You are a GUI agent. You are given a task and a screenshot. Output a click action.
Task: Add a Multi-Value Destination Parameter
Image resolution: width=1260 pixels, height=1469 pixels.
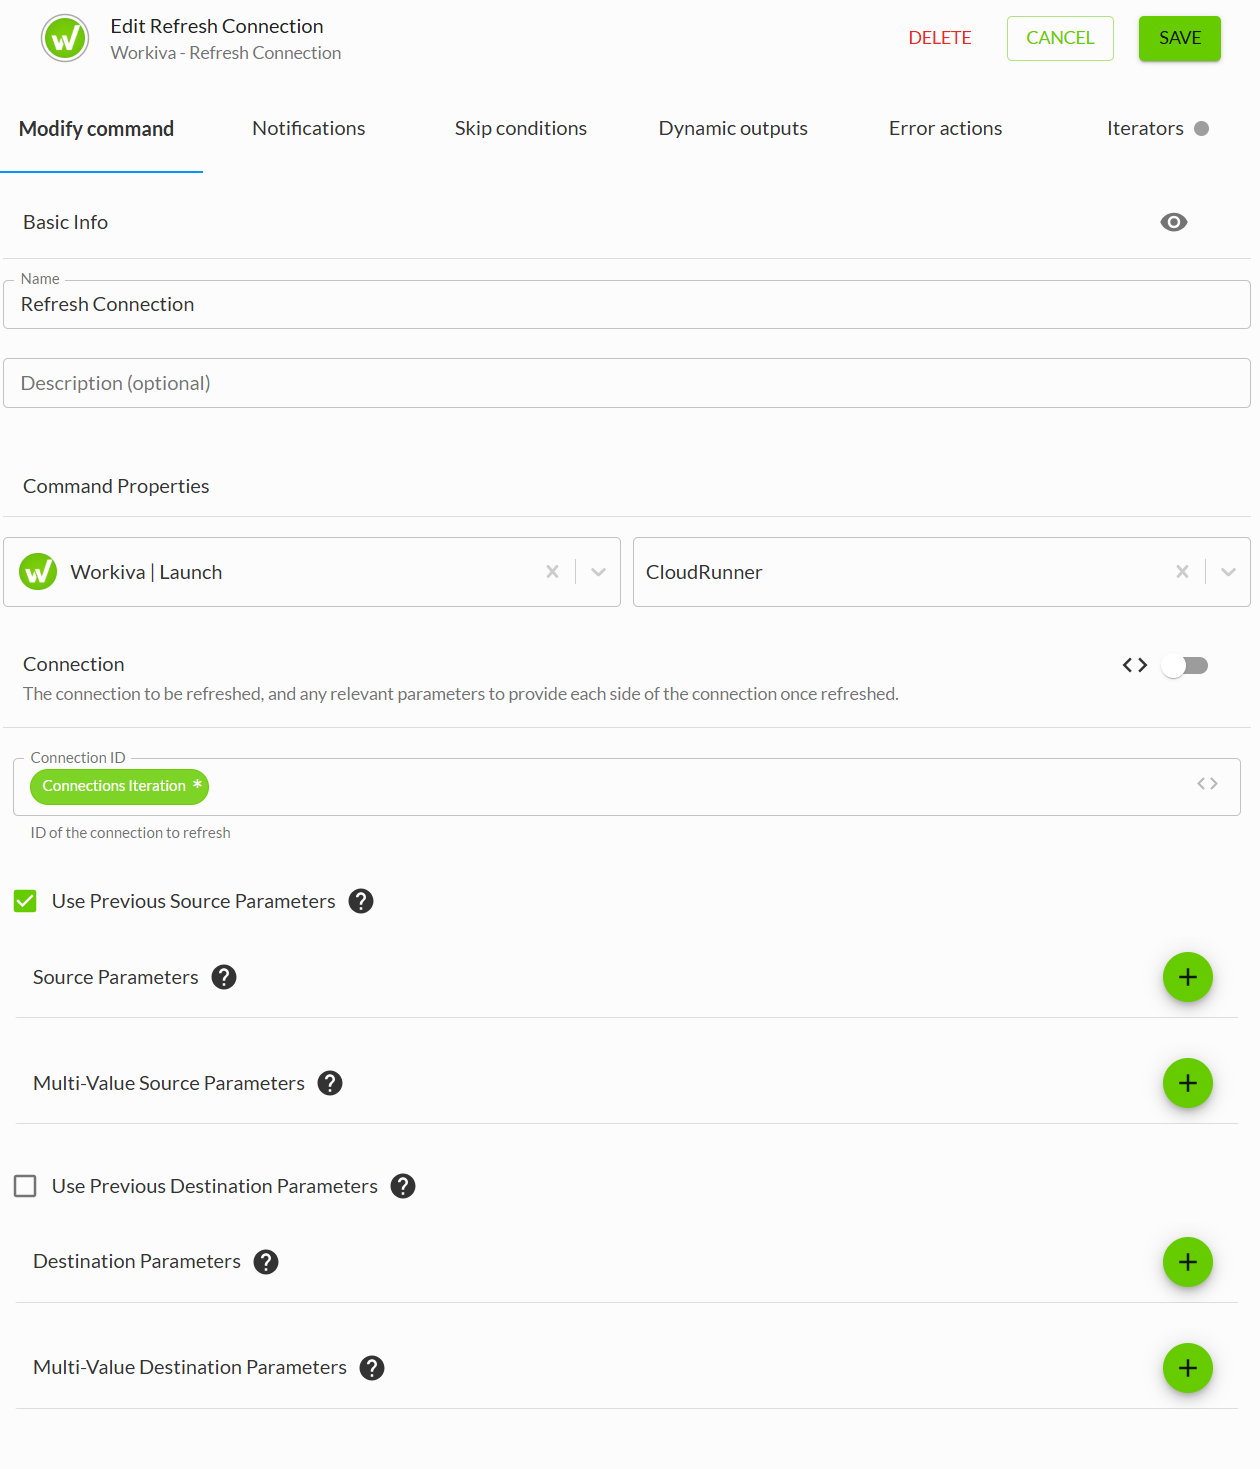[x=1187, y=1368]
